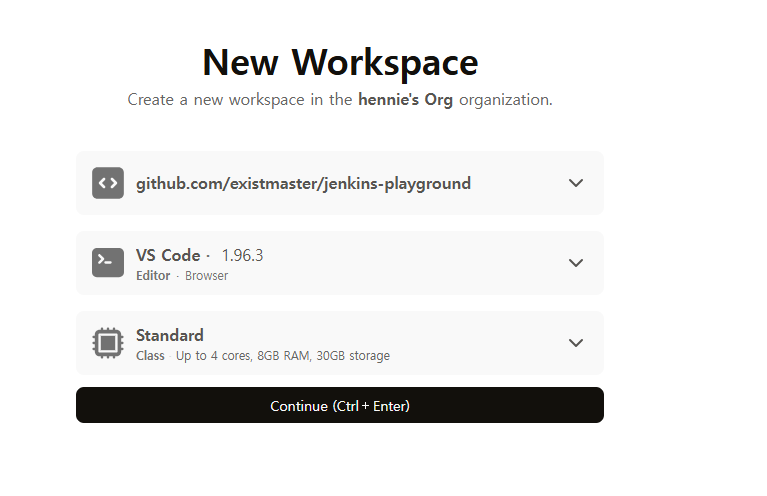Expand the repository selection chevron
The width and height of the screenshot is (767, 496).
click(576, 183)
